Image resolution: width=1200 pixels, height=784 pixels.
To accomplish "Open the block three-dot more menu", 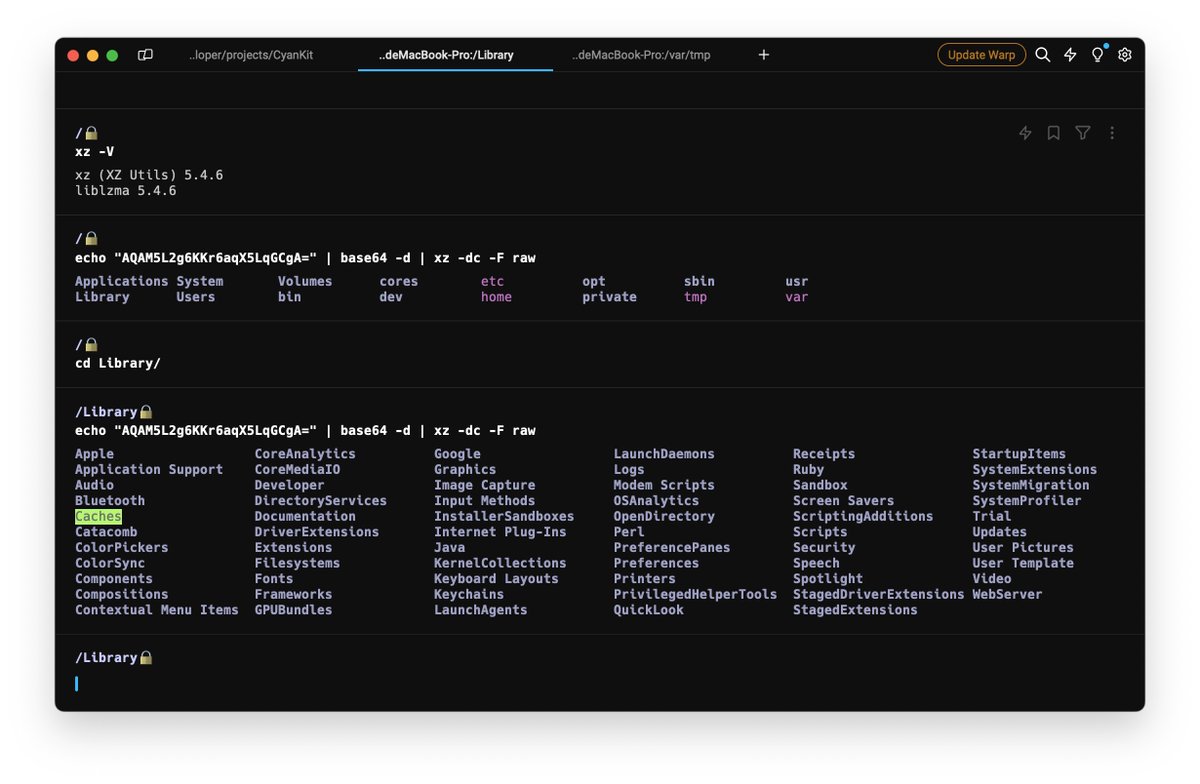I will pyautogui.click(x=1112, y=133).
